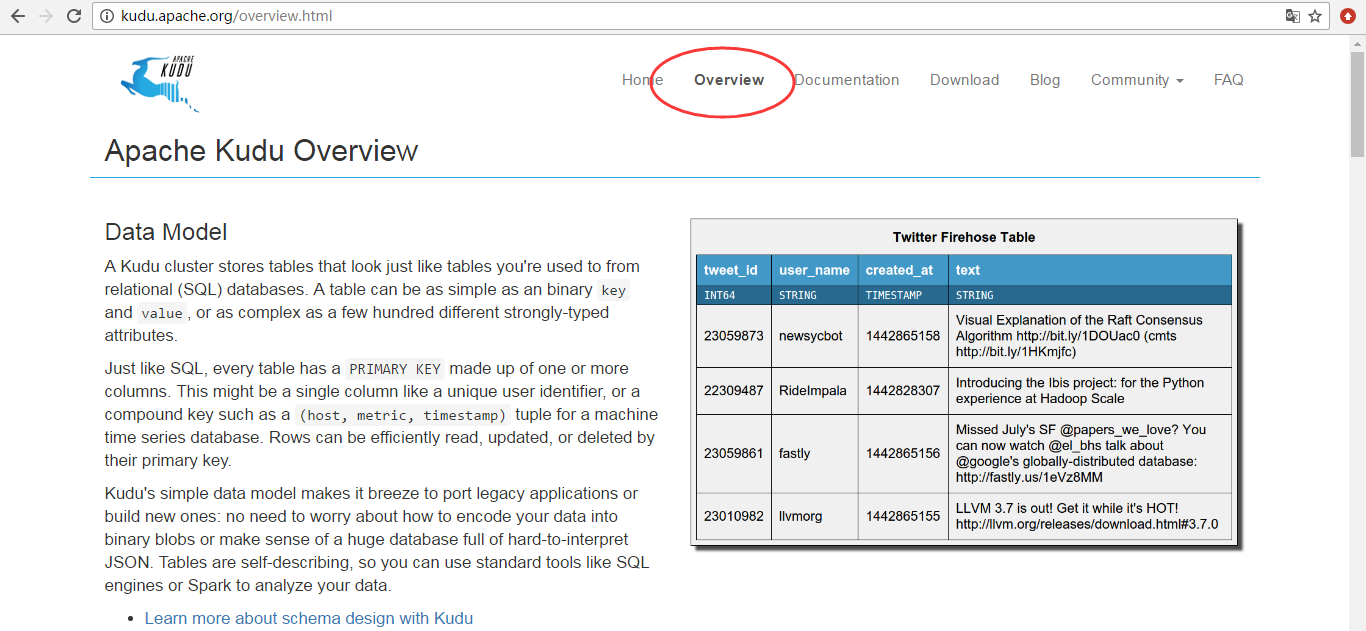Click the 'value' inline code word
Screen dimensions: 1366x631
tap(162, 313)
